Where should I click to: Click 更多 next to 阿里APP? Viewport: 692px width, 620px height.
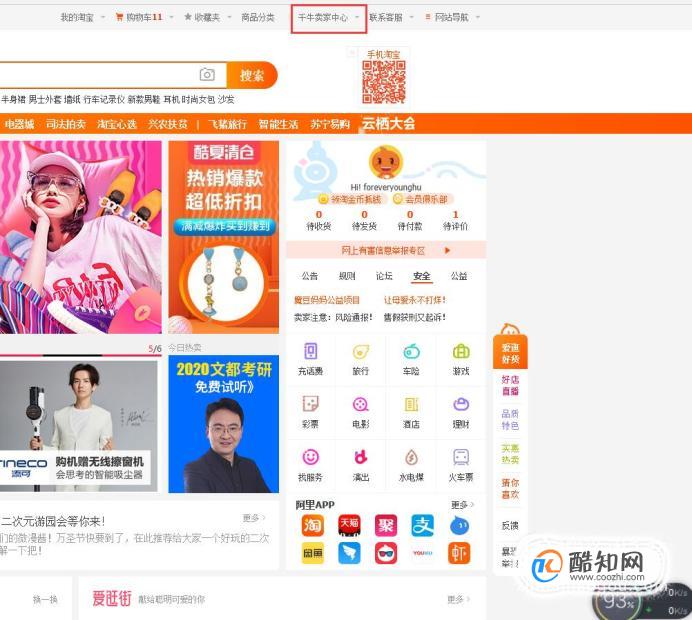tap(462, 504)
